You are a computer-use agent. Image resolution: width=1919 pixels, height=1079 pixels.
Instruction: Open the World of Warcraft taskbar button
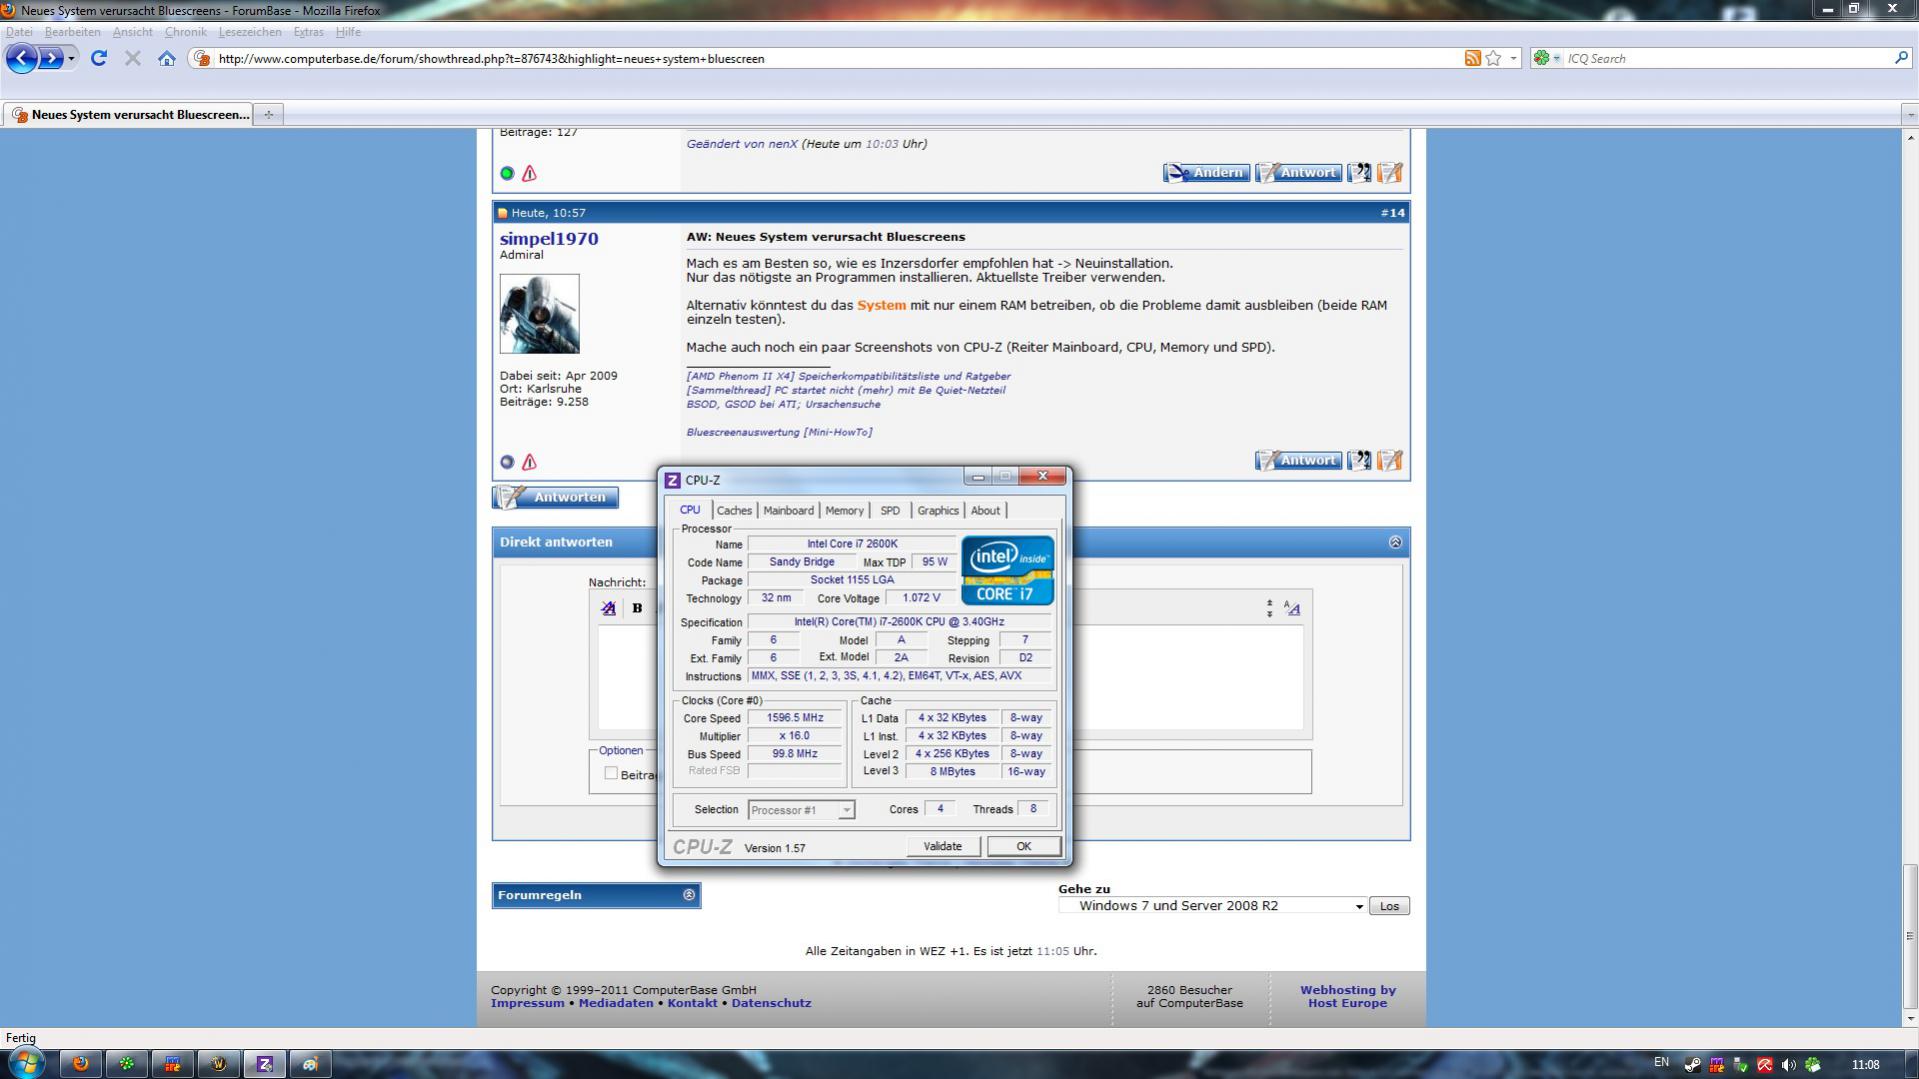coord(219,1064)
